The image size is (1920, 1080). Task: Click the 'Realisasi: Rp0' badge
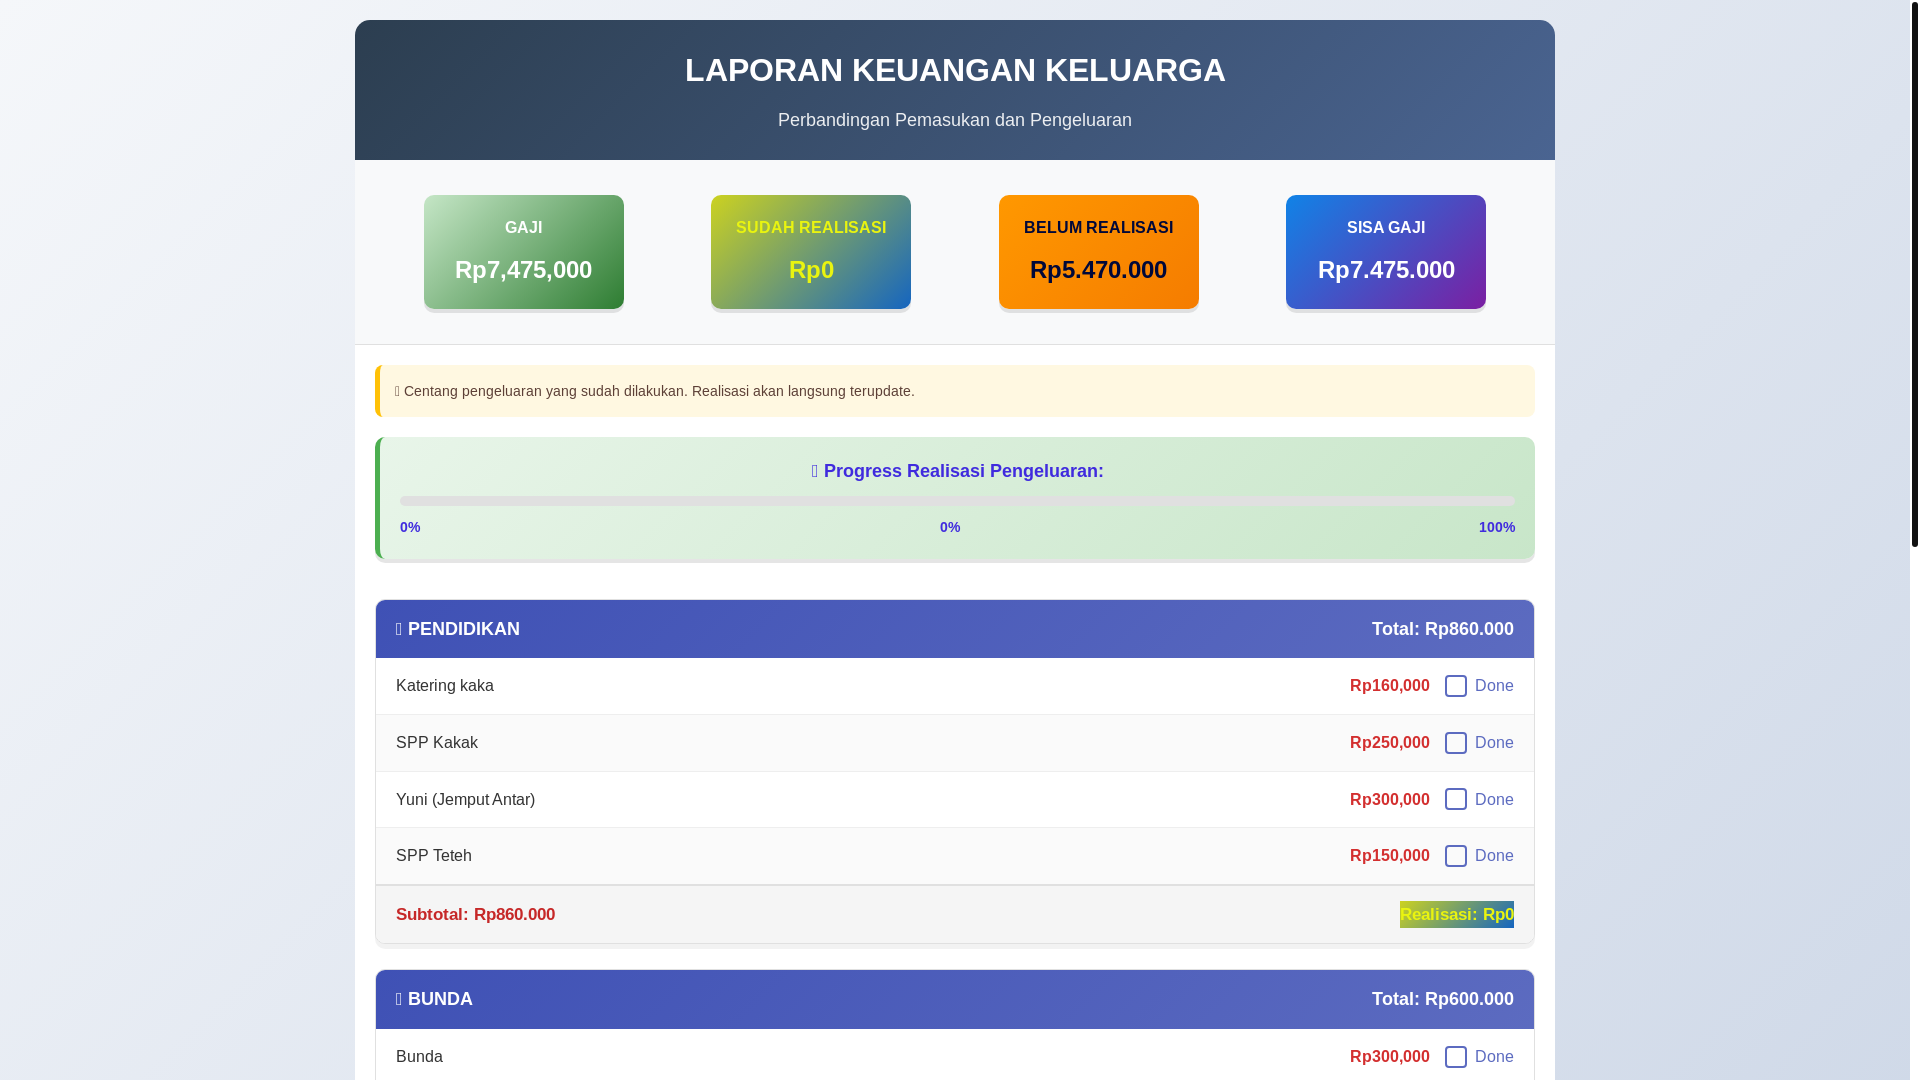1457,914
